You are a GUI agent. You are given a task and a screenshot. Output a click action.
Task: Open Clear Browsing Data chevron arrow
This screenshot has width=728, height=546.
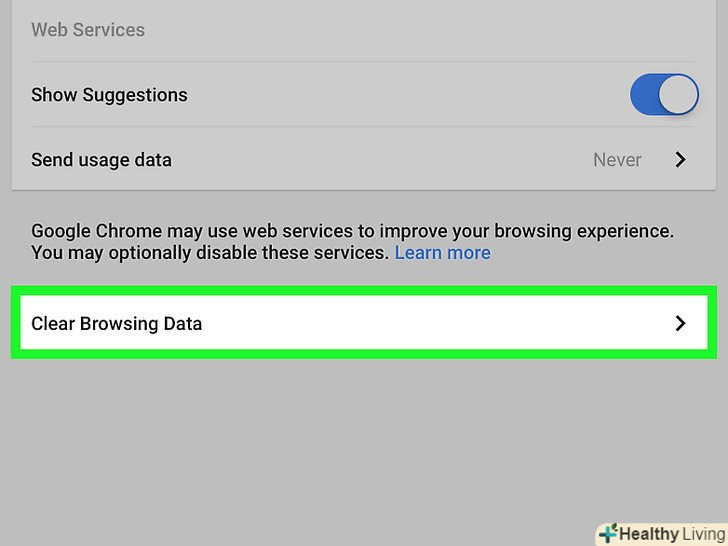point(680,323)
